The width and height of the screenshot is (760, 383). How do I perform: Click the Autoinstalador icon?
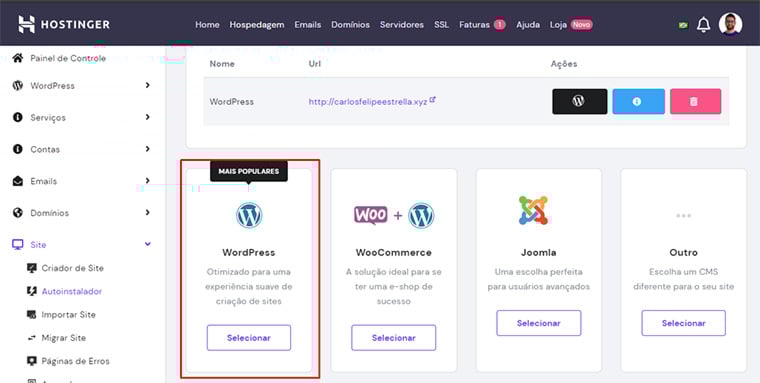point(32,291)
